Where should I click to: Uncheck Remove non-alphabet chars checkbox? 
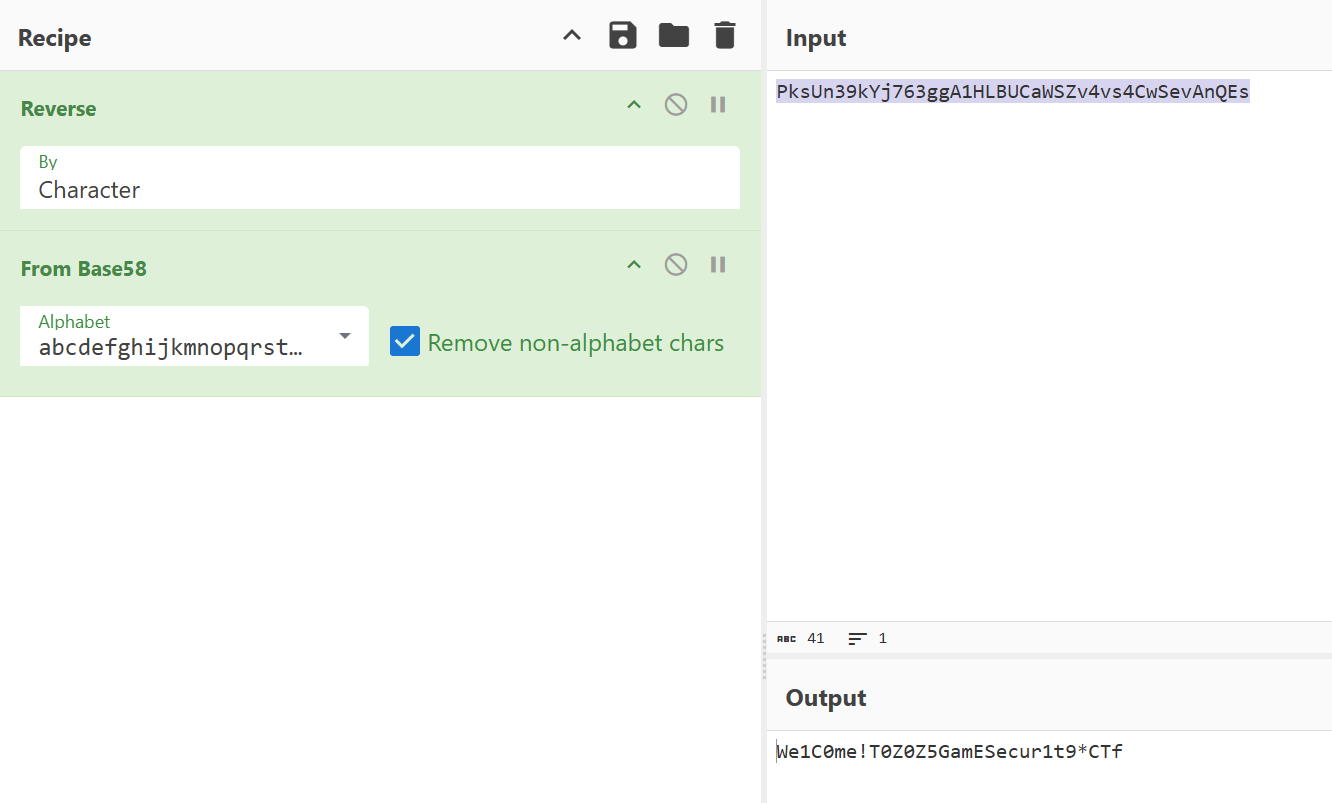click(x=405, y=342)
